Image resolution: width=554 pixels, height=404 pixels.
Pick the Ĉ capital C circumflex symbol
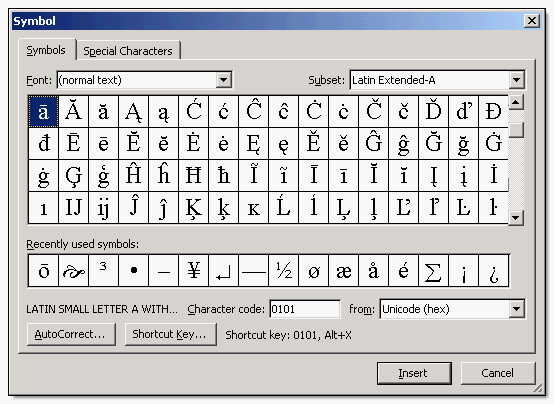pyautogui.click(x=253, y=111)
